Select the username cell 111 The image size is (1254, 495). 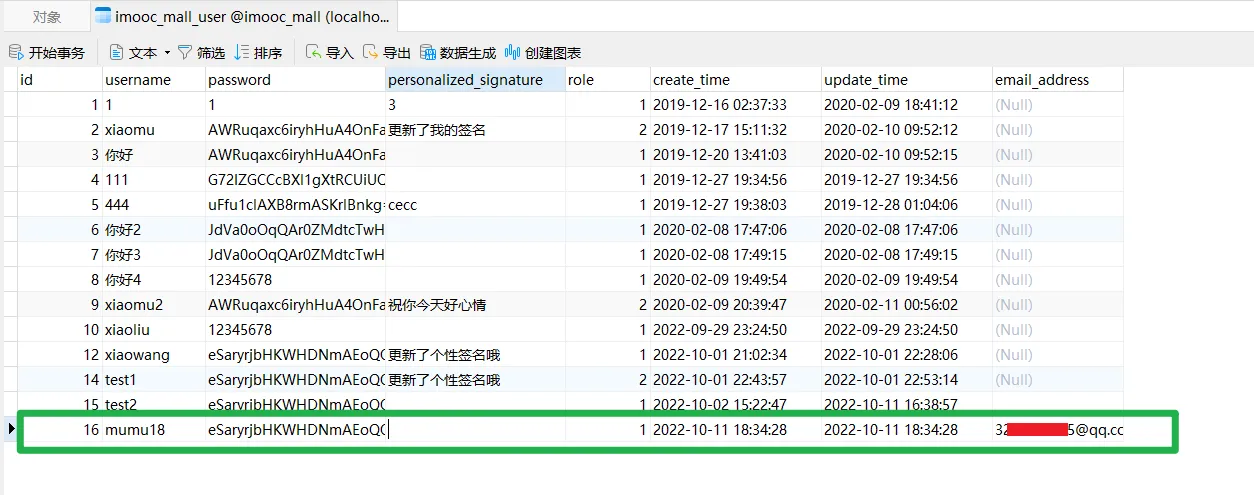pyautogui.click(x=154, y=180)
